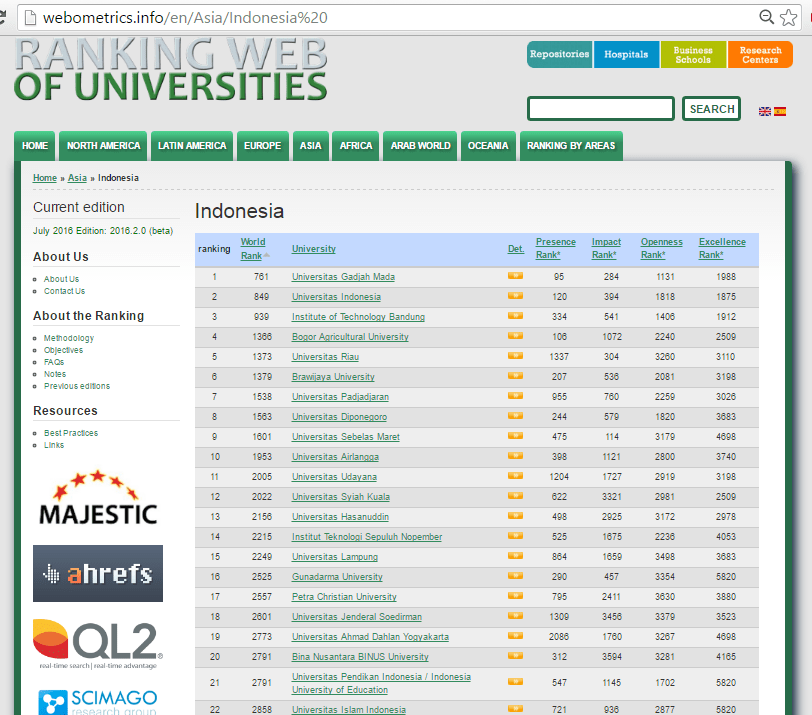The width and height of the screenshot is (812, 715).
Task: Open the ahrefs sponsor logo
Action: (98, 574)
